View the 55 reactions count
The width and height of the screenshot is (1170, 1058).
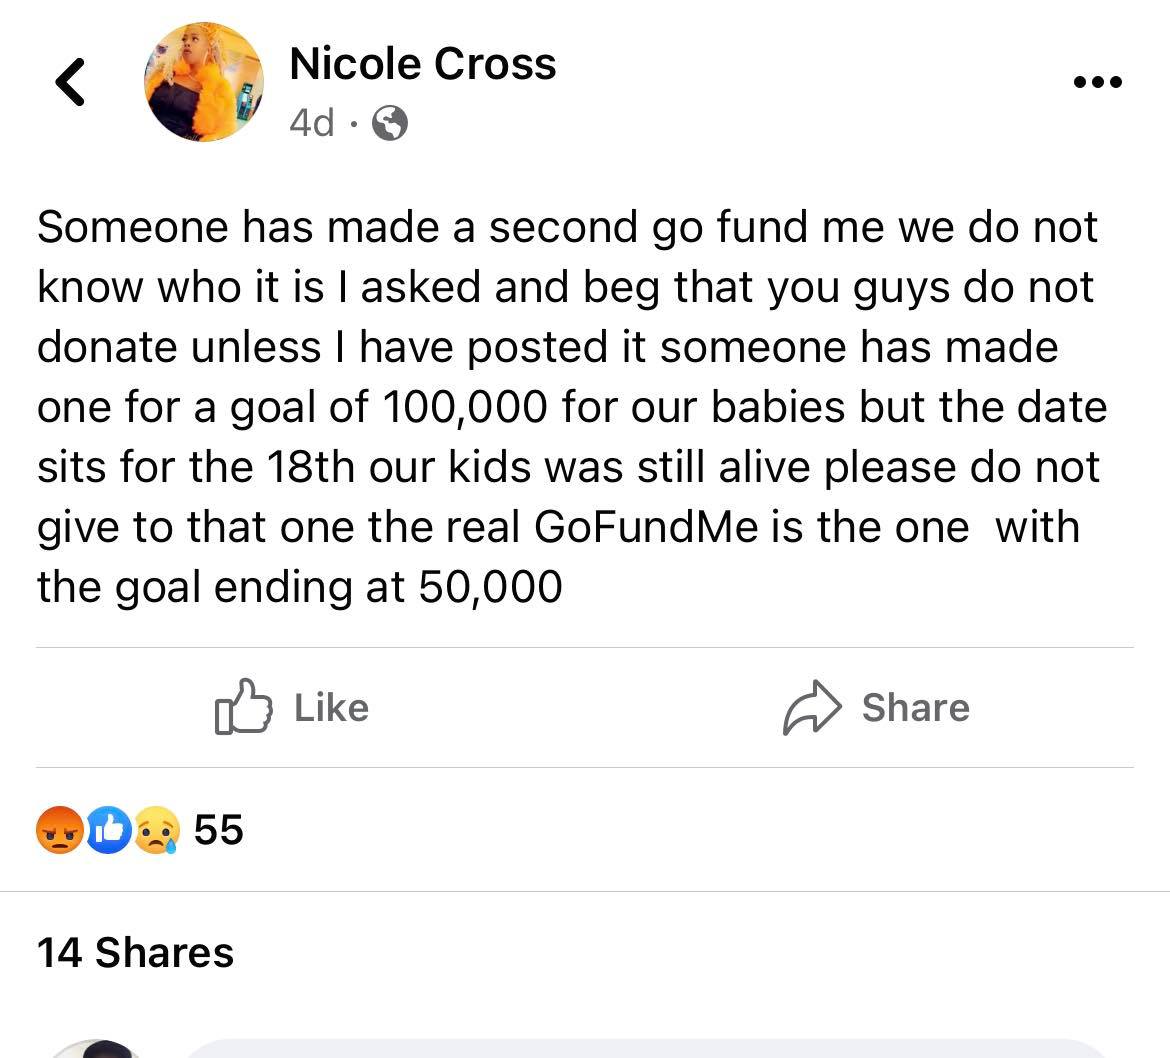pos(218,830)
